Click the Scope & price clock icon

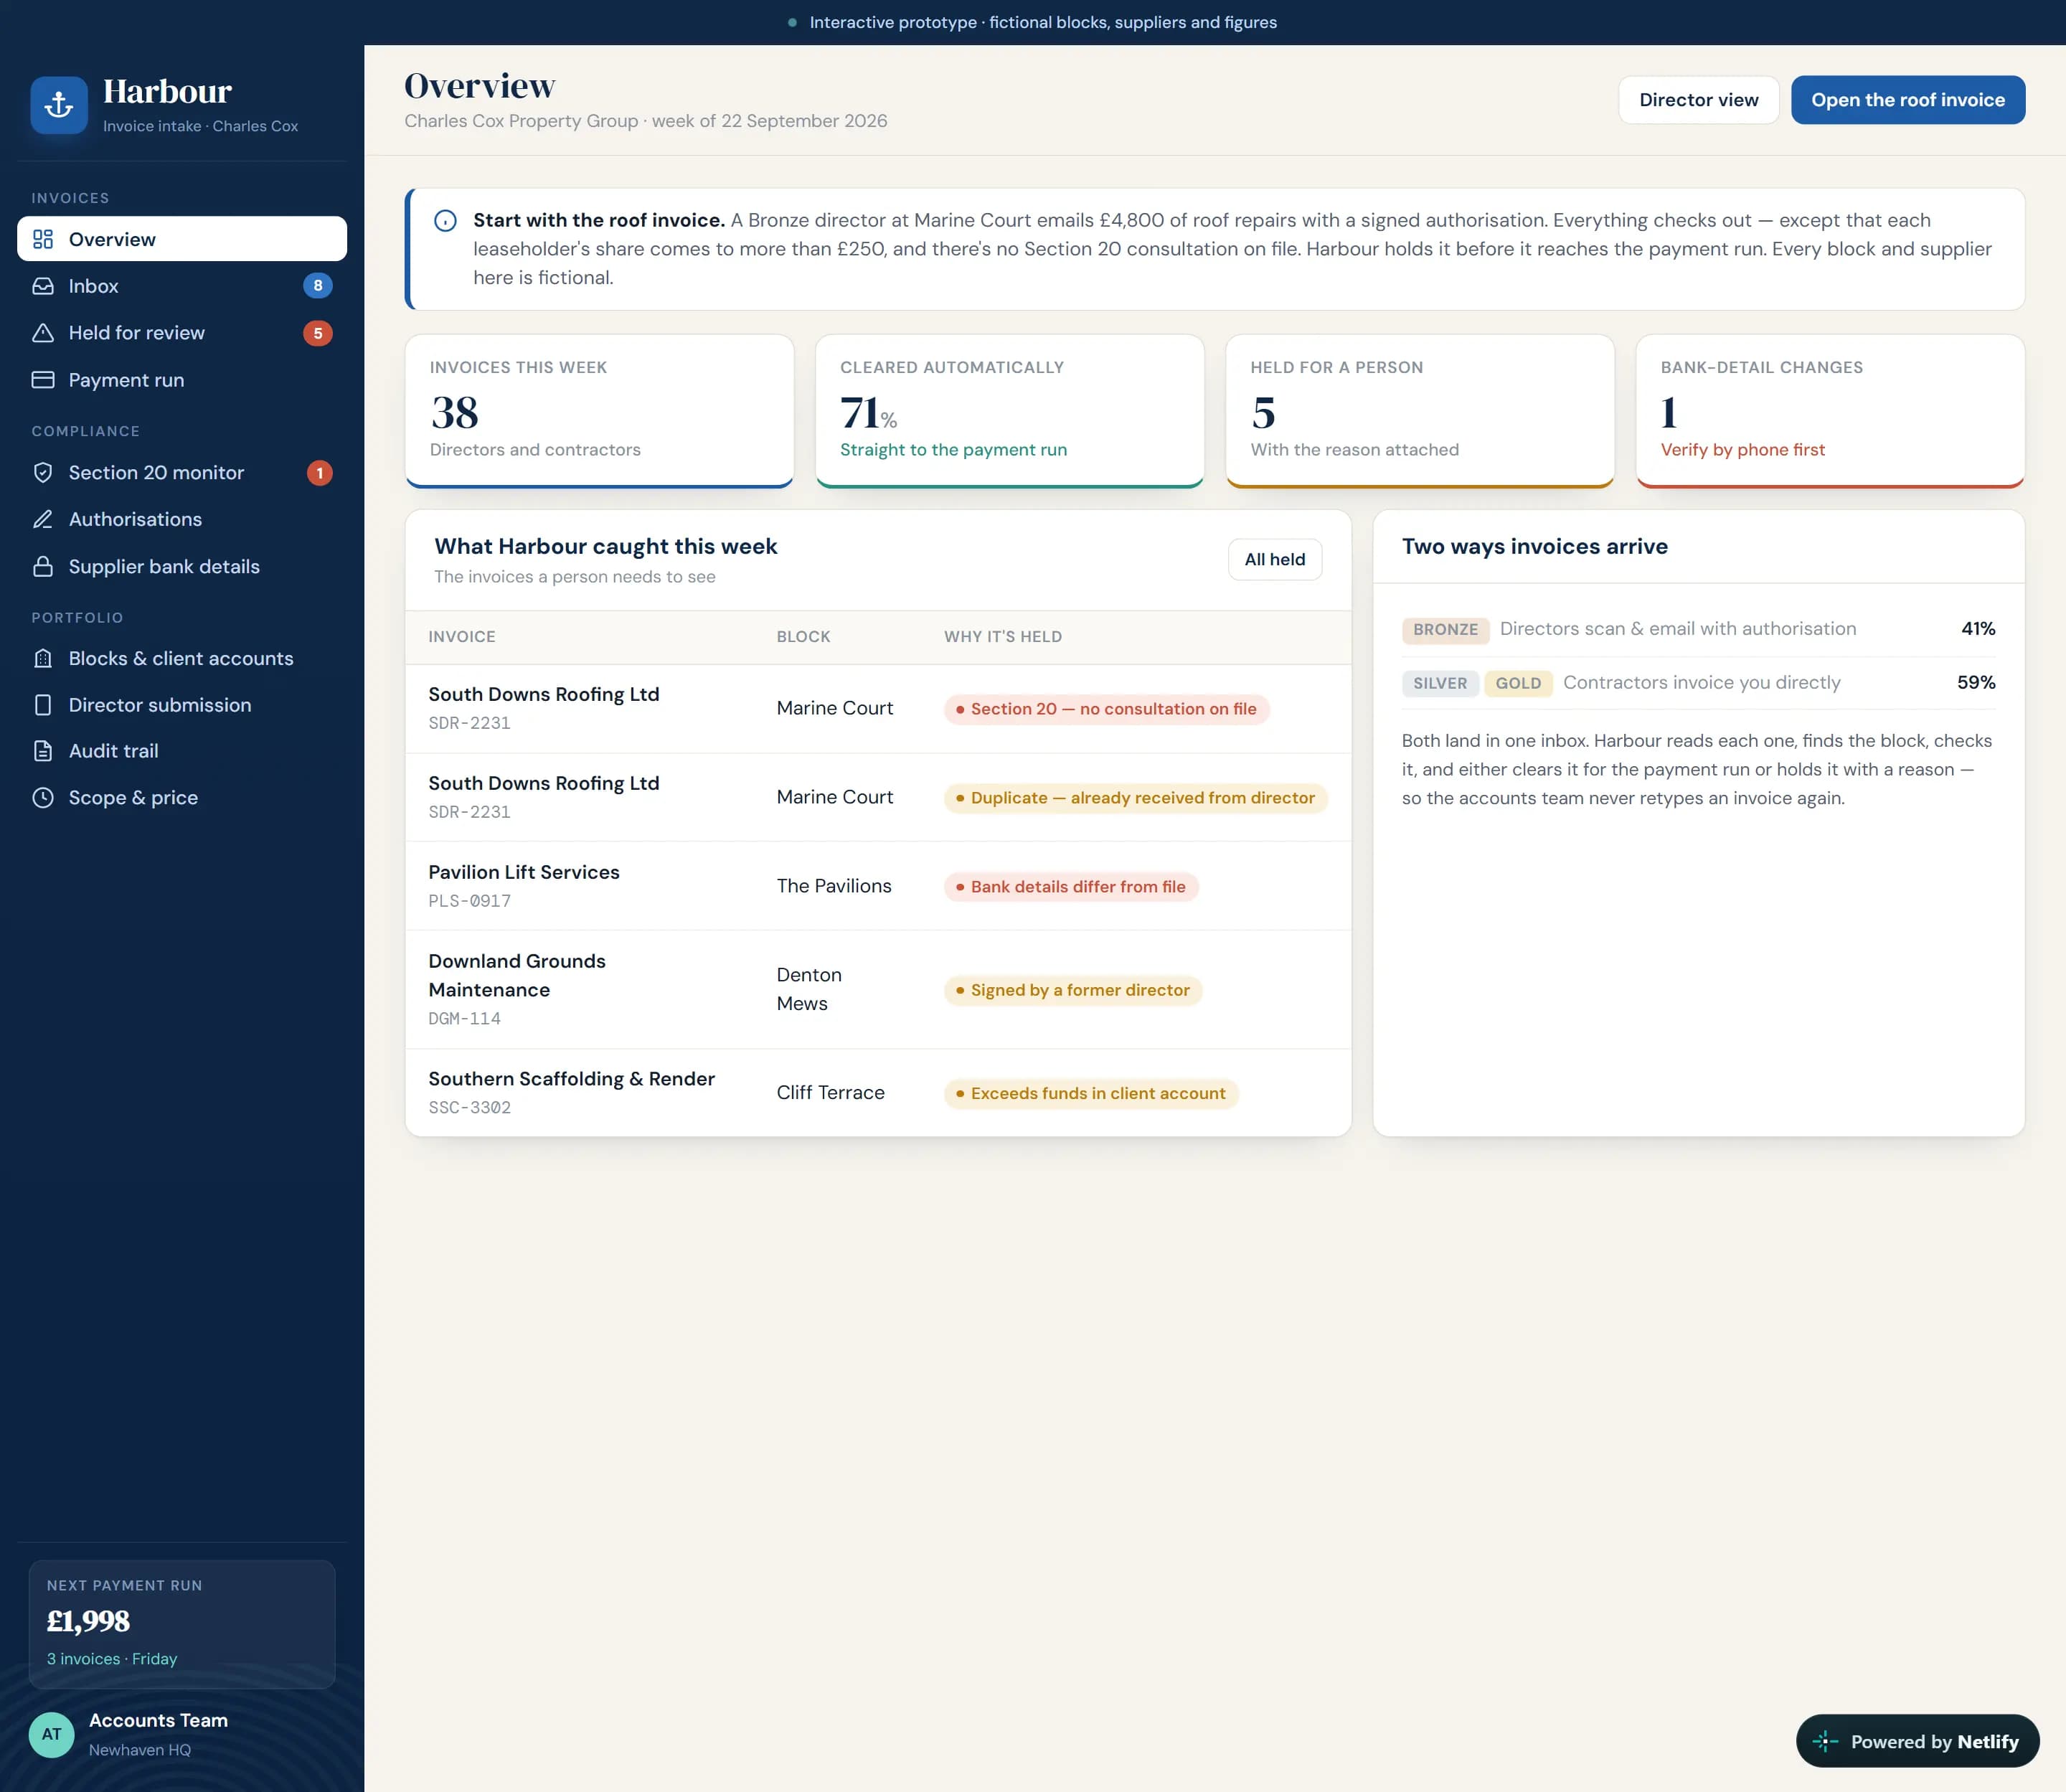43,798
